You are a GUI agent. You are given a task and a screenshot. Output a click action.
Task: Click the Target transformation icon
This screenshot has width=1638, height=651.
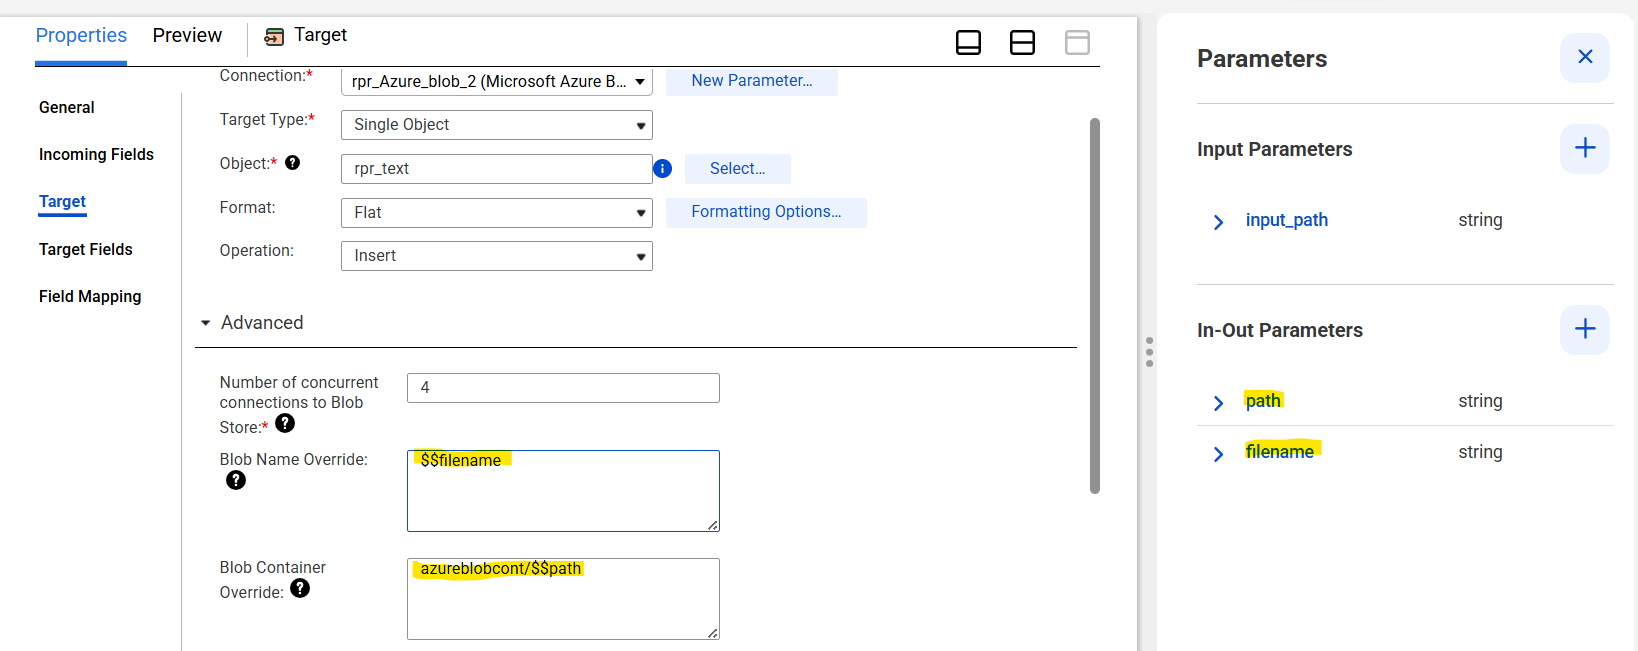coord(274,37)
